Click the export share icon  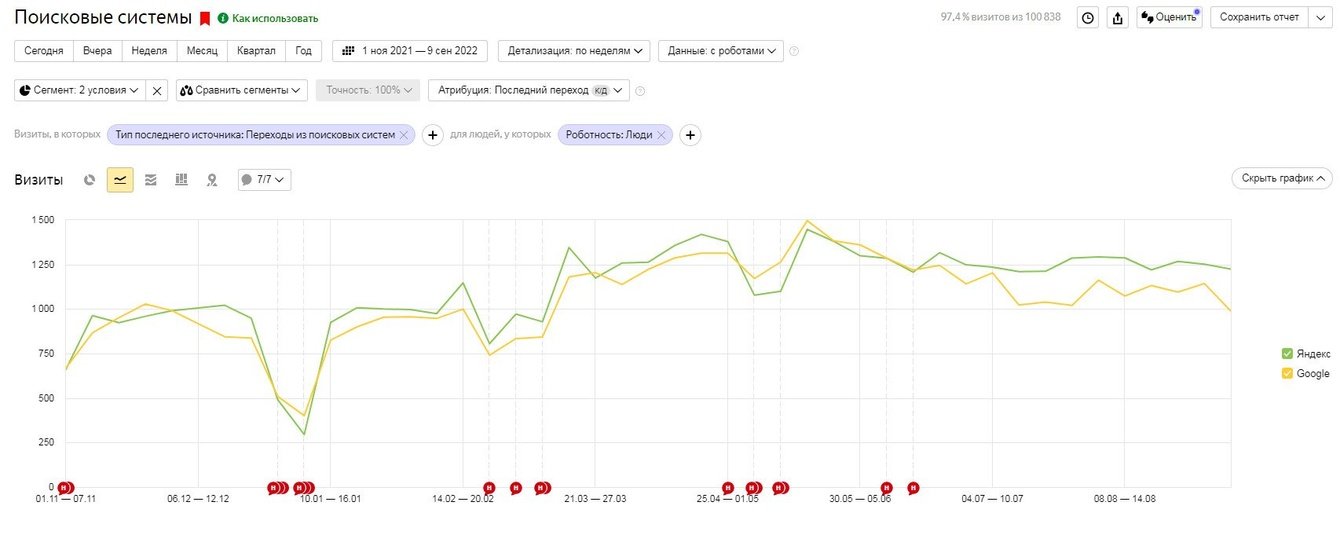click(x=1118, y=17)
